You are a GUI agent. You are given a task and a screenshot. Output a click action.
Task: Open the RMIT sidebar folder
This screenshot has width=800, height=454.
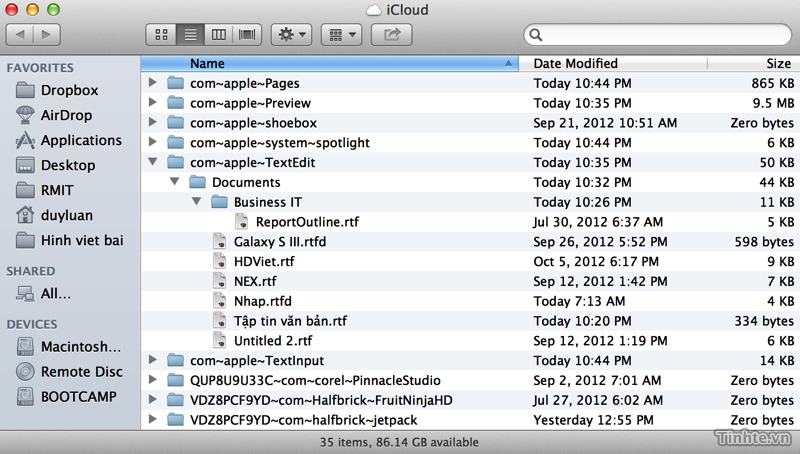click(45, 190)
